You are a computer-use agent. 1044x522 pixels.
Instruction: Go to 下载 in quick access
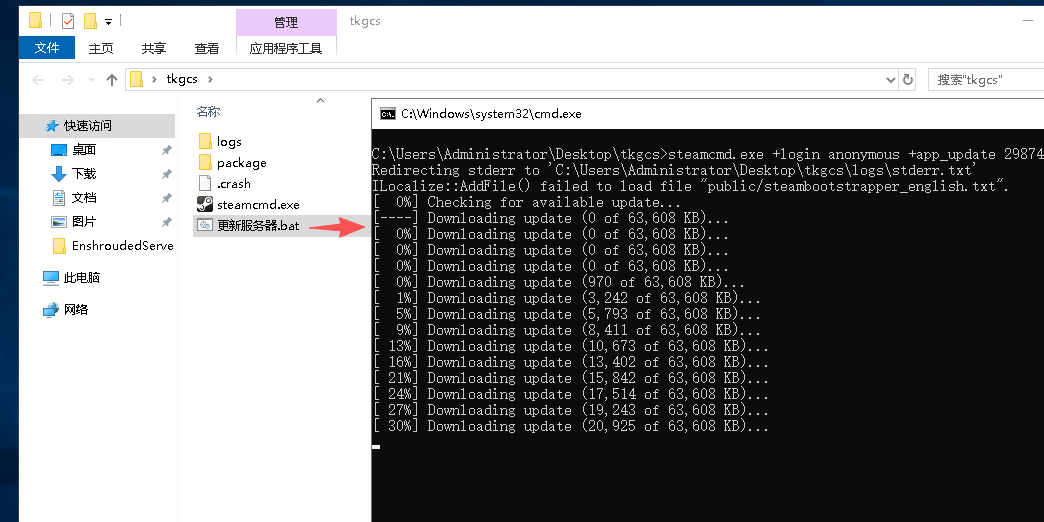[84, 173]
